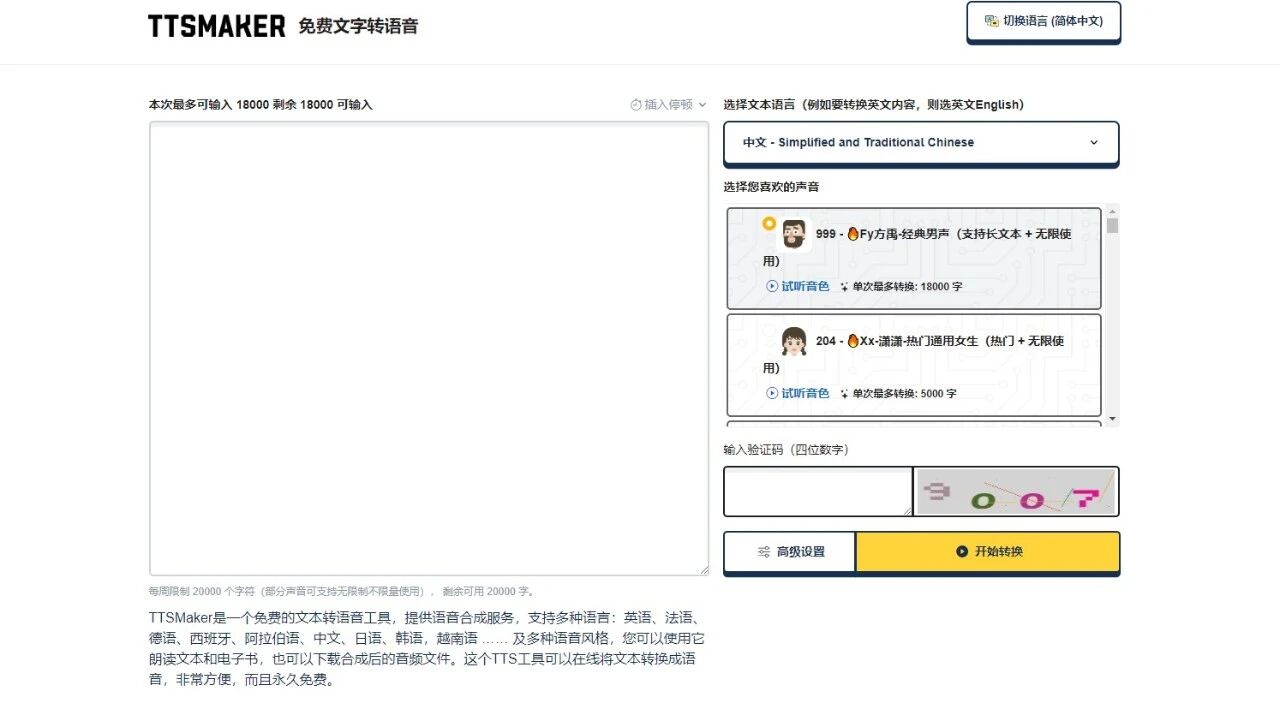Open the text language dropdown
The height and width of the screenshot is (703, 1280).
pyautogui.click(x=920, y=142)
